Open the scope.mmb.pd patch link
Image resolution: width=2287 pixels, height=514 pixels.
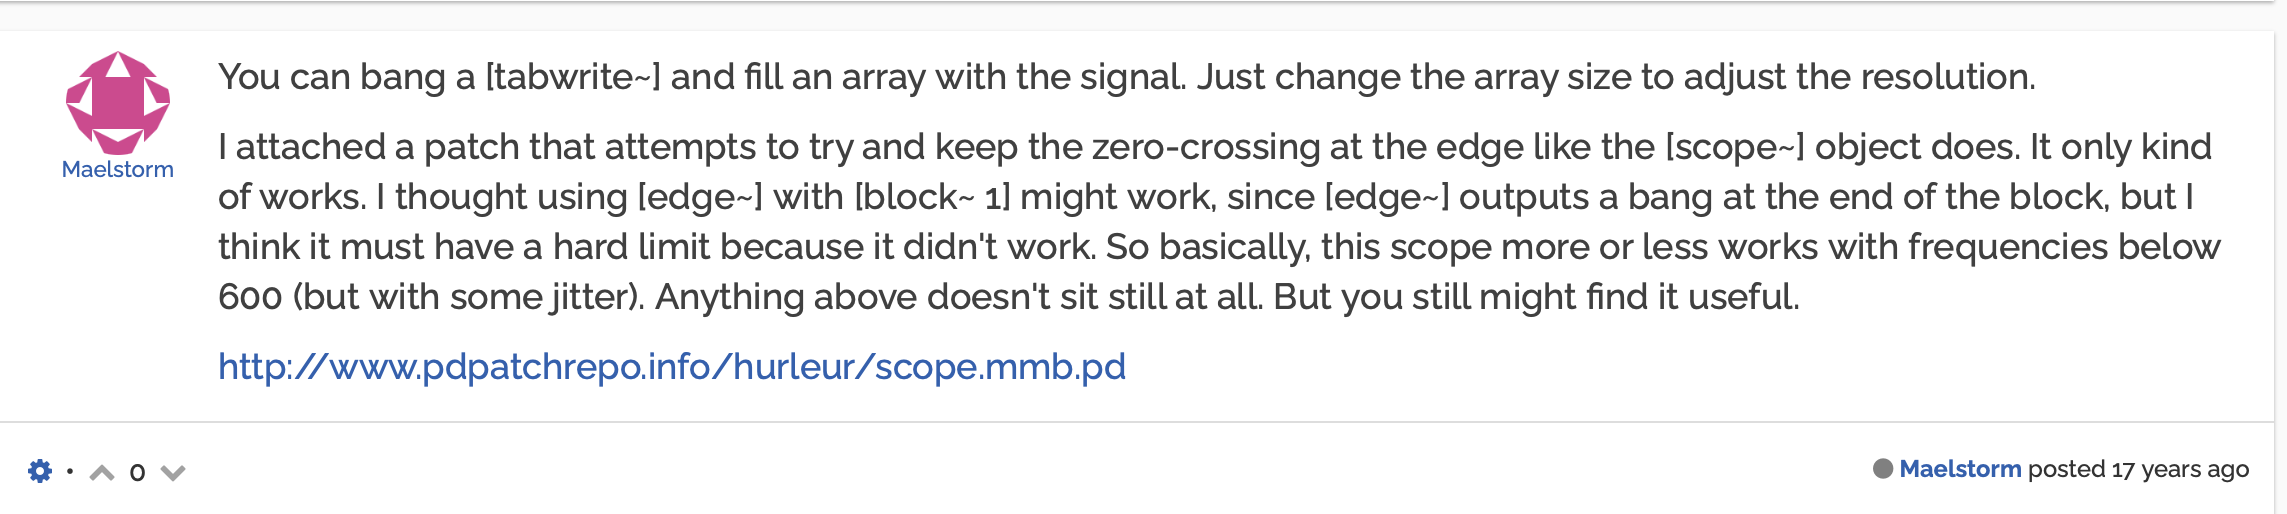click(x=671, y=367)
